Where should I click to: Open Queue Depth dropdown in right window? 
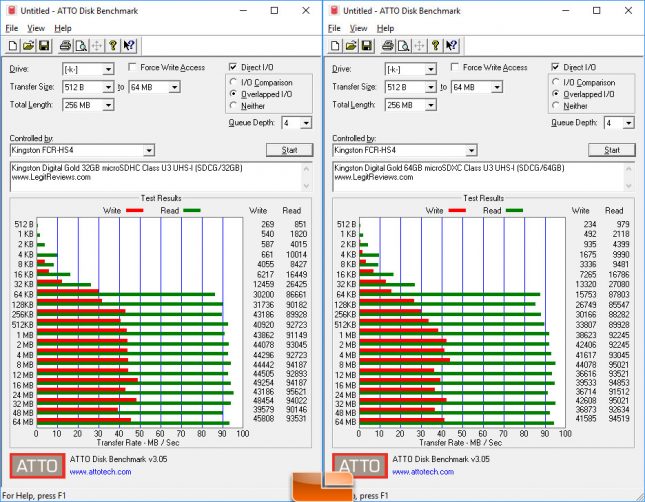[628, 123]
